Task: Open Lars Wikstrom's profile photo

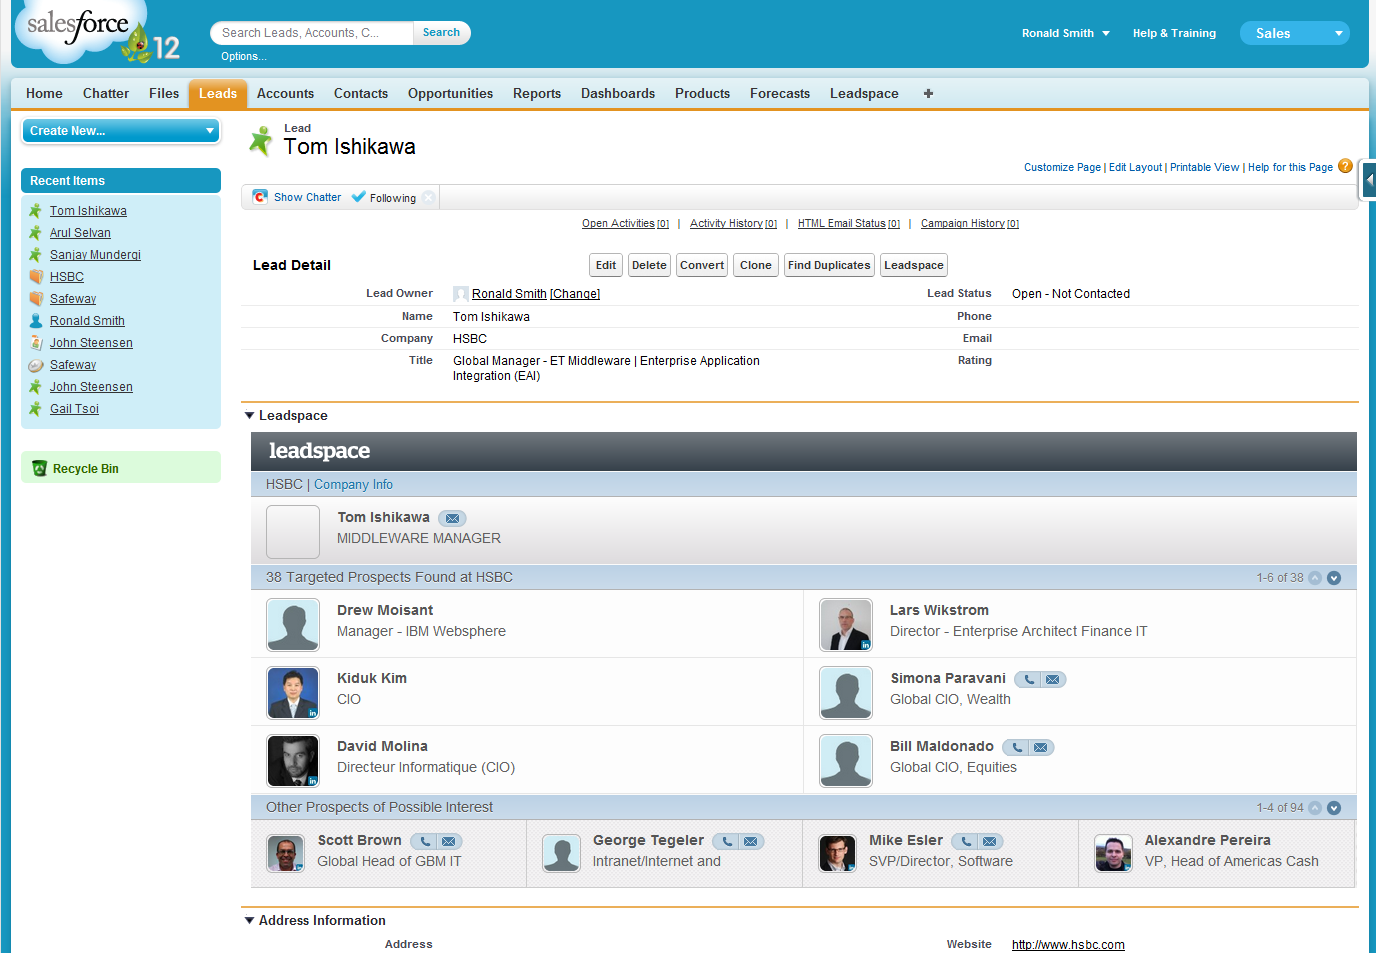Action: coord(846,625)
